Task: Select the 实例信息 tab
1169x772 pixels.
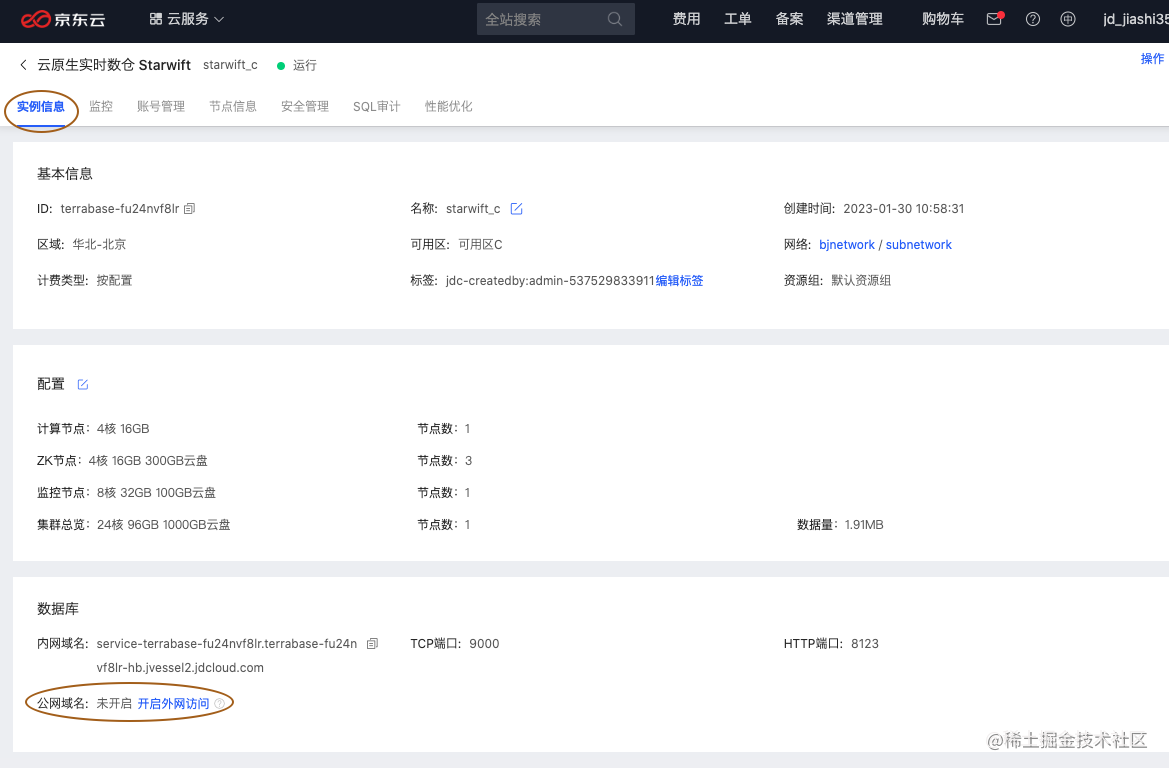Action: tap(41, 107)
